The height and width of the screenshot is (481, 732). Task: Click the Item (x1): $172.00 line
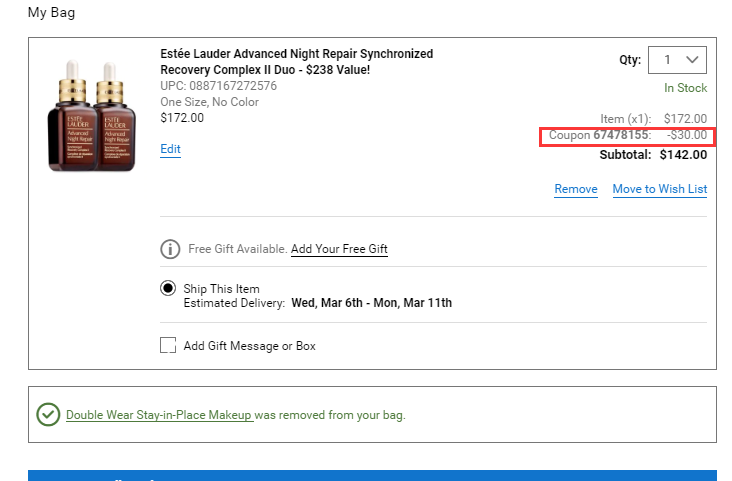pos(654,119)
